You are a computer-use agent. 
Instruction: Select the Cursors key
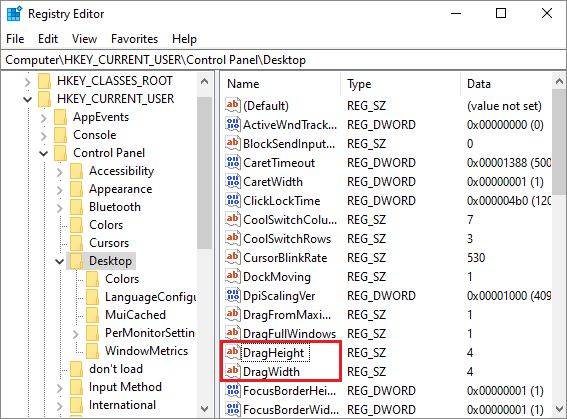(x=109, y=243)
